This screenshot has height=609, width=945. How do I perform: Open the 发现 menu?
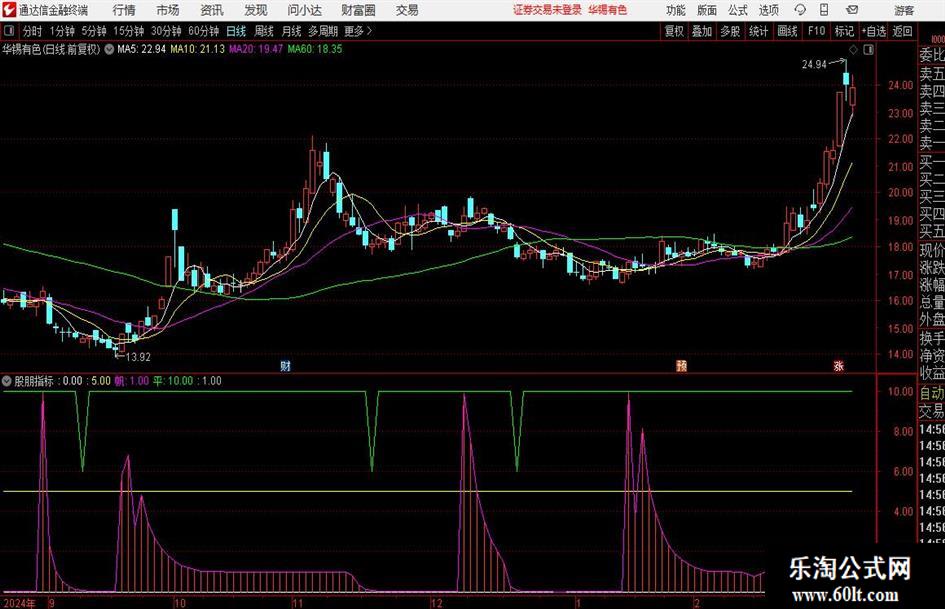[x=256, y=10]
